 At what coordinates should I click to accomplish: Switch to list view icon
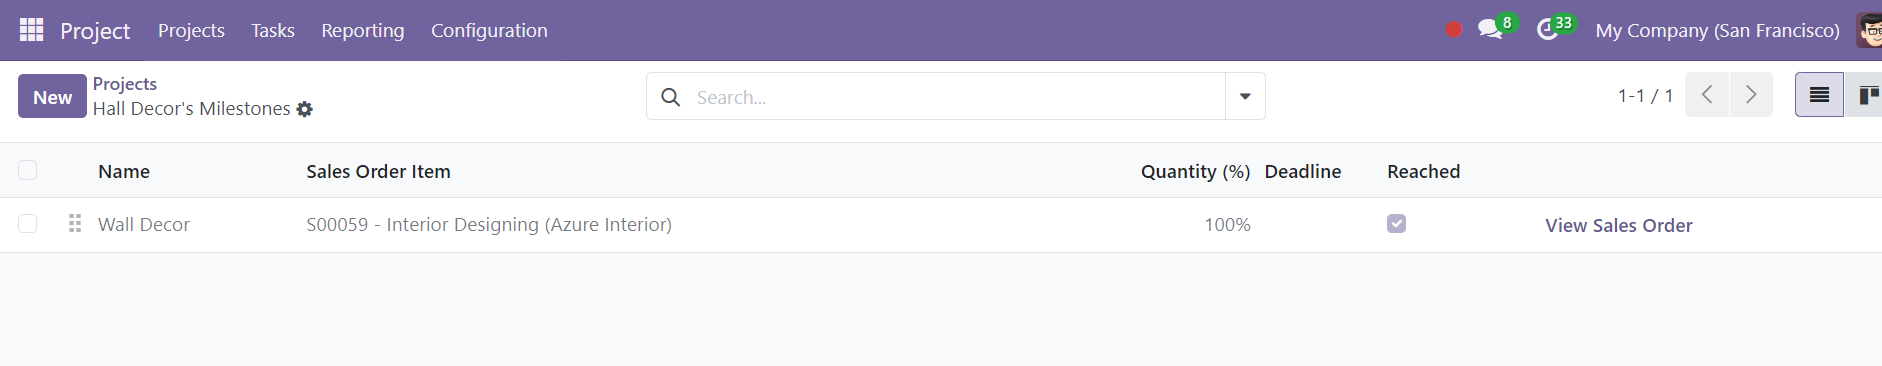[x=1819, y=95]
